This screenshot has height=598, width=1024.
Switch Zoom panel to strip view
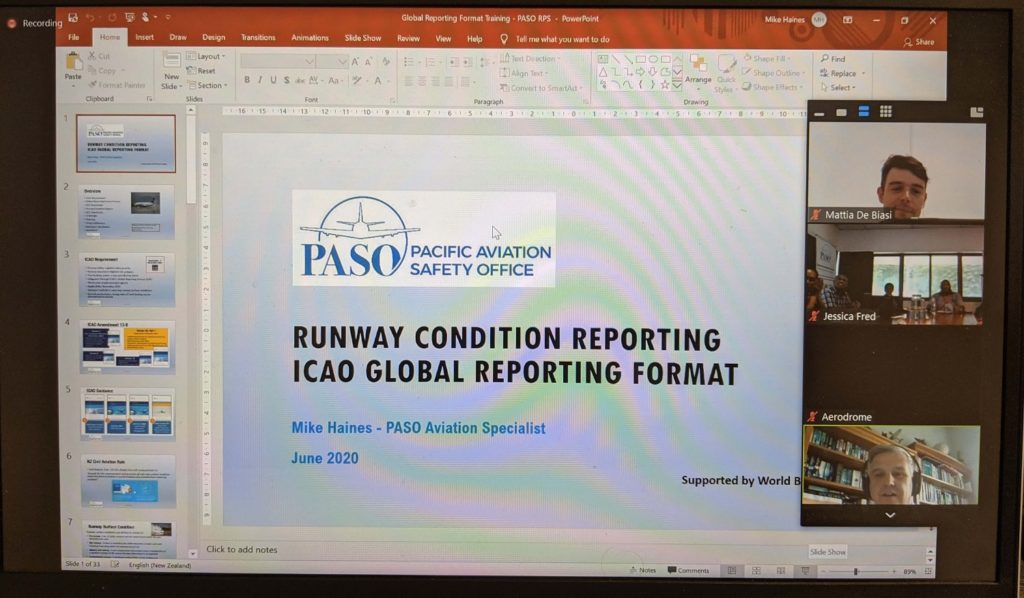(x=863, y=112)
